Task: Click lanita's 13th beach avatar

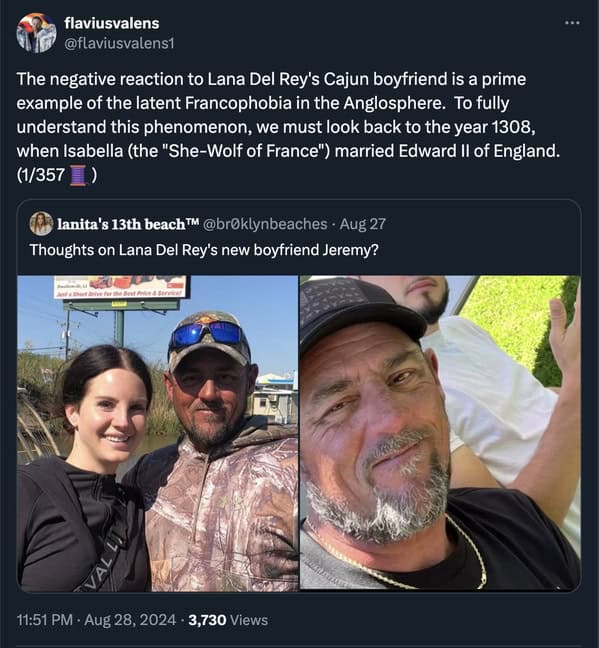Action: pos(41,224)
